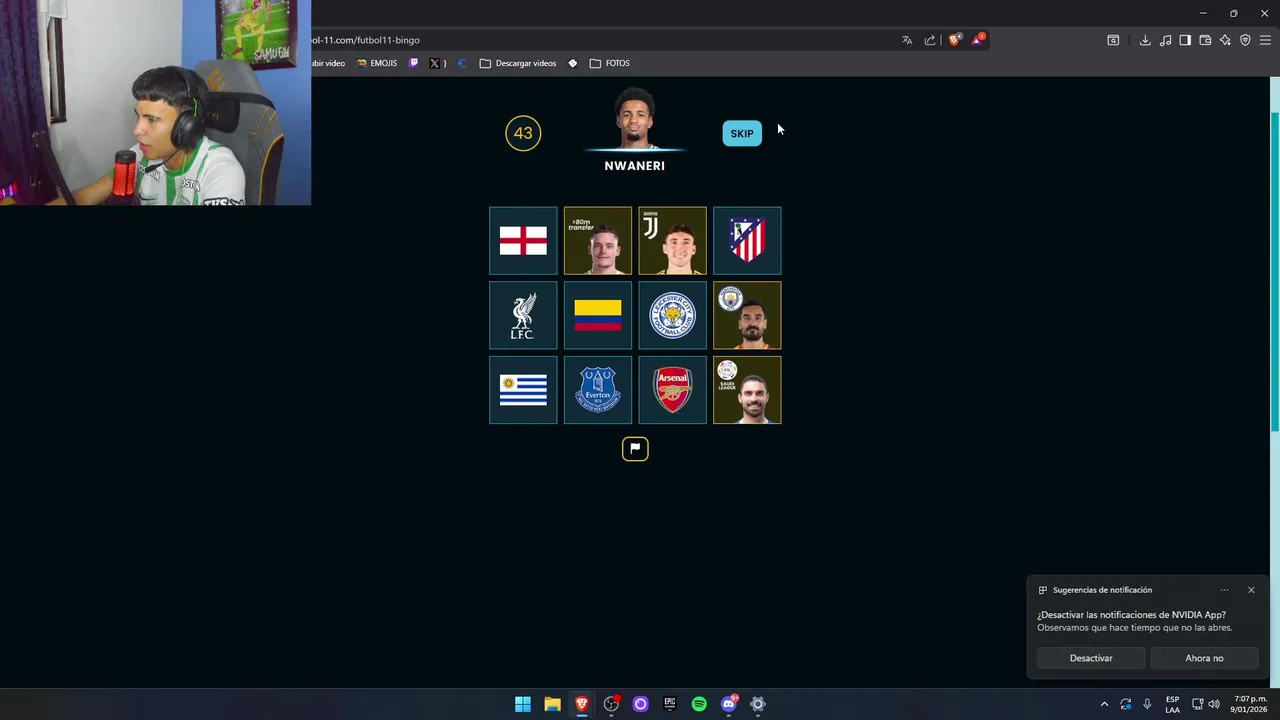
Task: Open the Twitch bookmark icon
Action: click(x=414, y=63)
